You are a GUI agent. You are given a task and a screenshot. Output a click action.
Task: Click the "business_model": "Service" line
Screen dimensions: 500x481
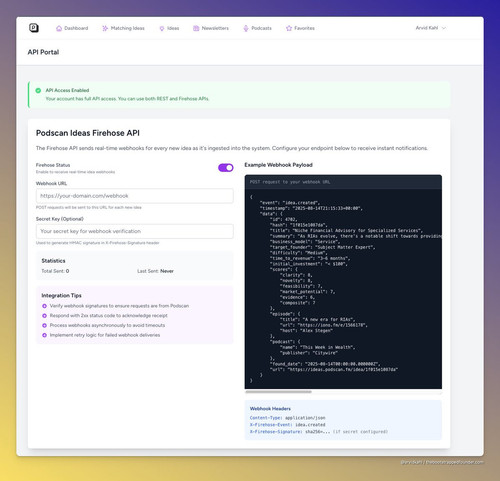coord(305,242)
